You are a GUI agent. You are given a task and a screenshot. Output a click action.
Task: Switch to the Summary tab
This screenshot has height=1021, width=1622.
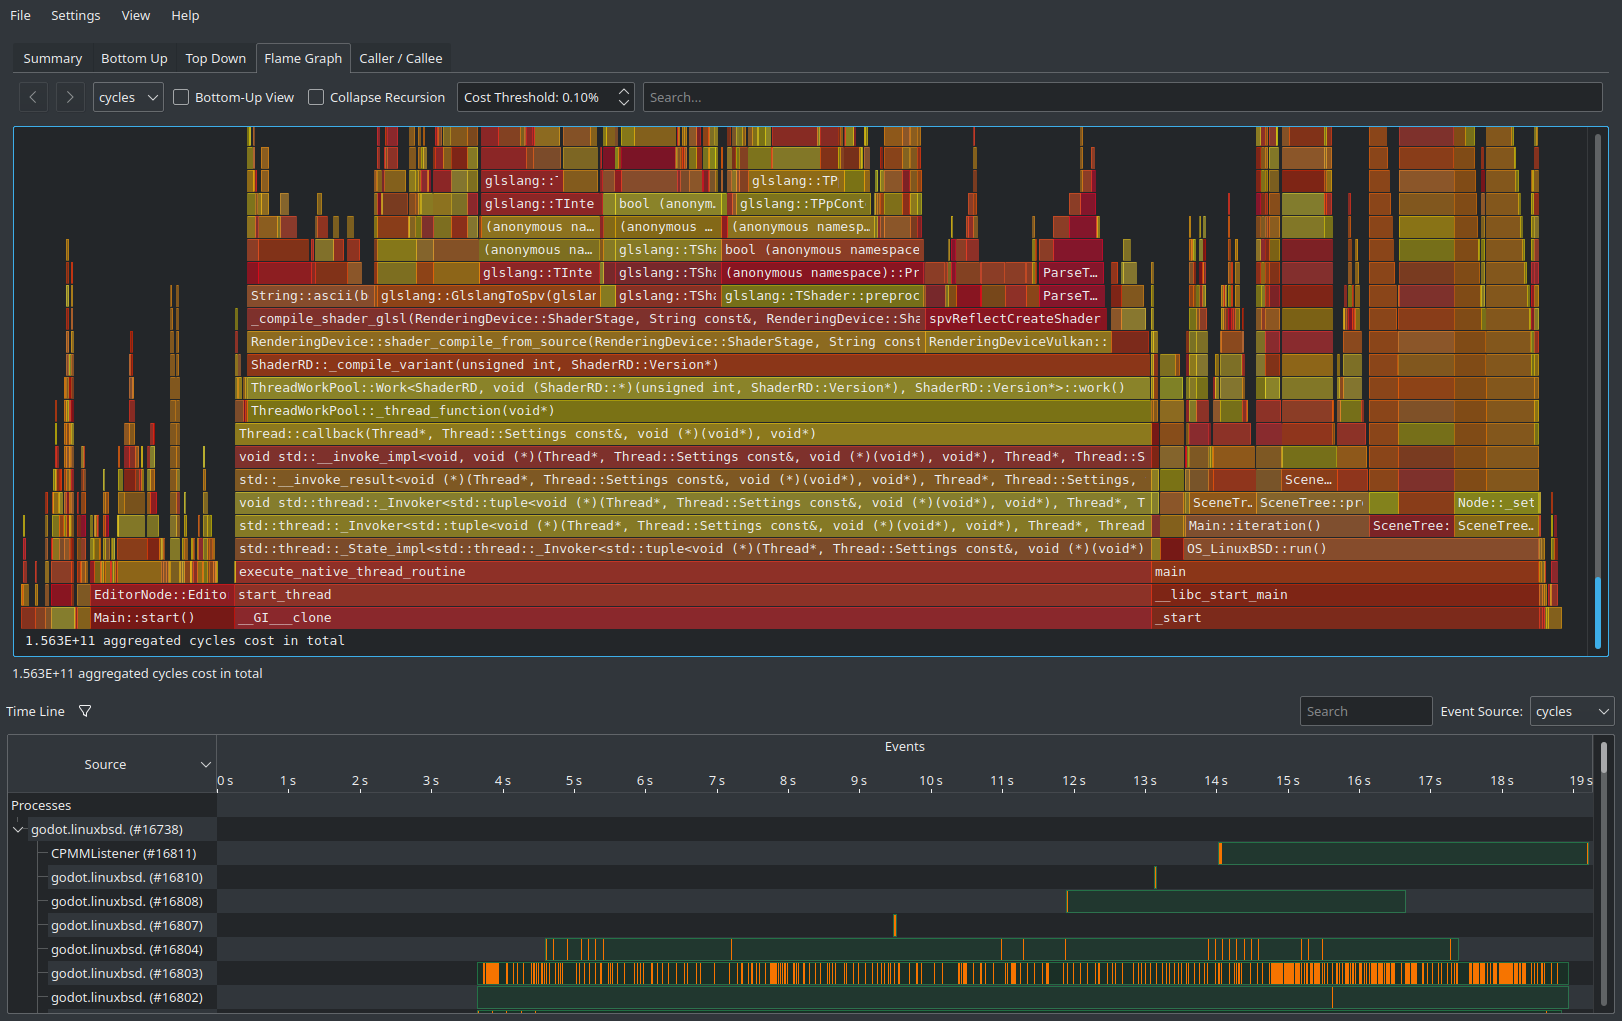pos(51,58)
